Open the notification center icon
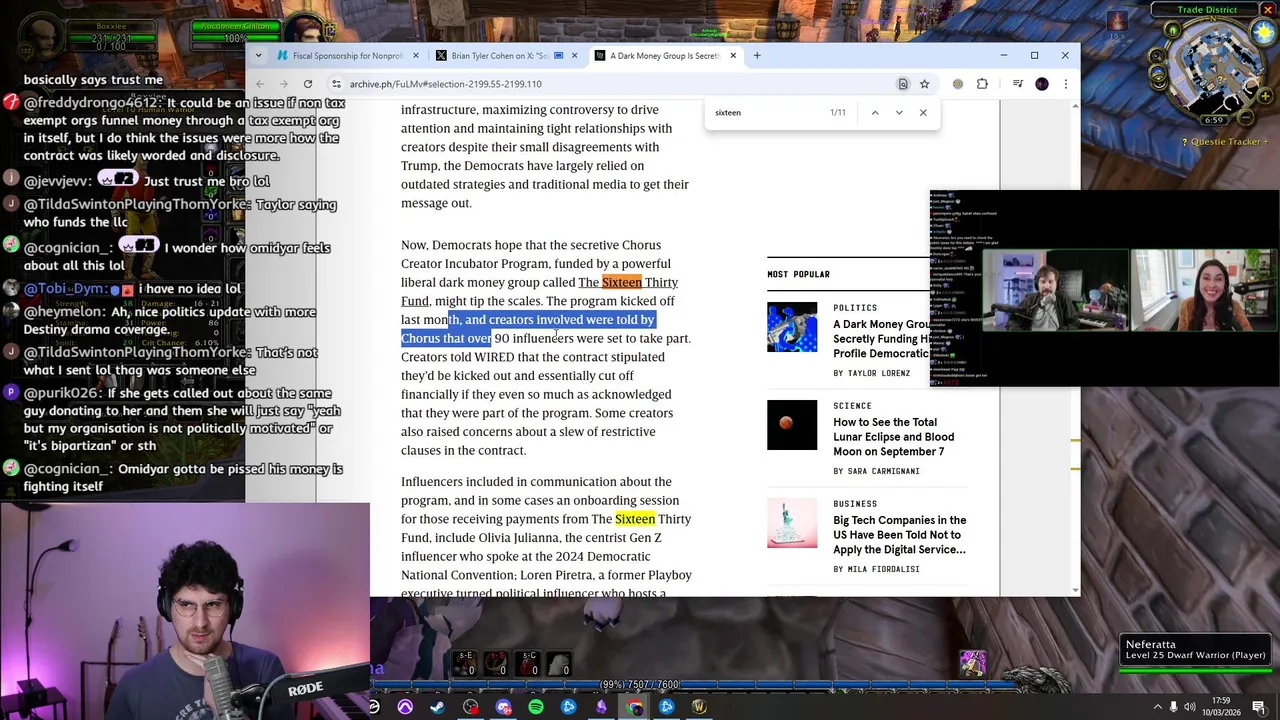This screenshot has width=1280, height=720. (1259, 707)
